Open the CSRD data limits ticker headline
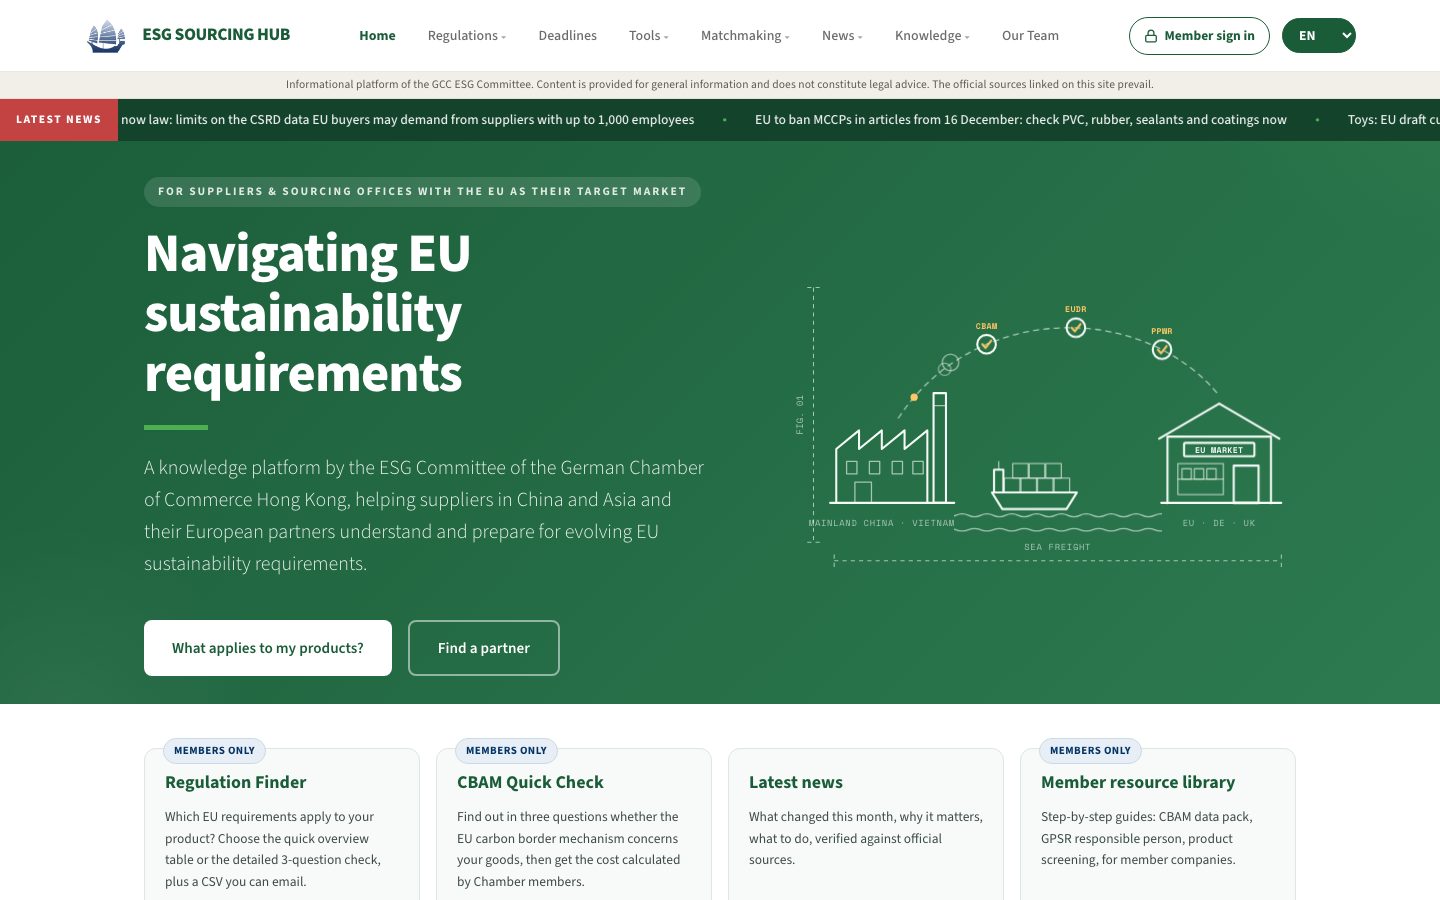Screen dimensions: 1440x900 point(408,120)
